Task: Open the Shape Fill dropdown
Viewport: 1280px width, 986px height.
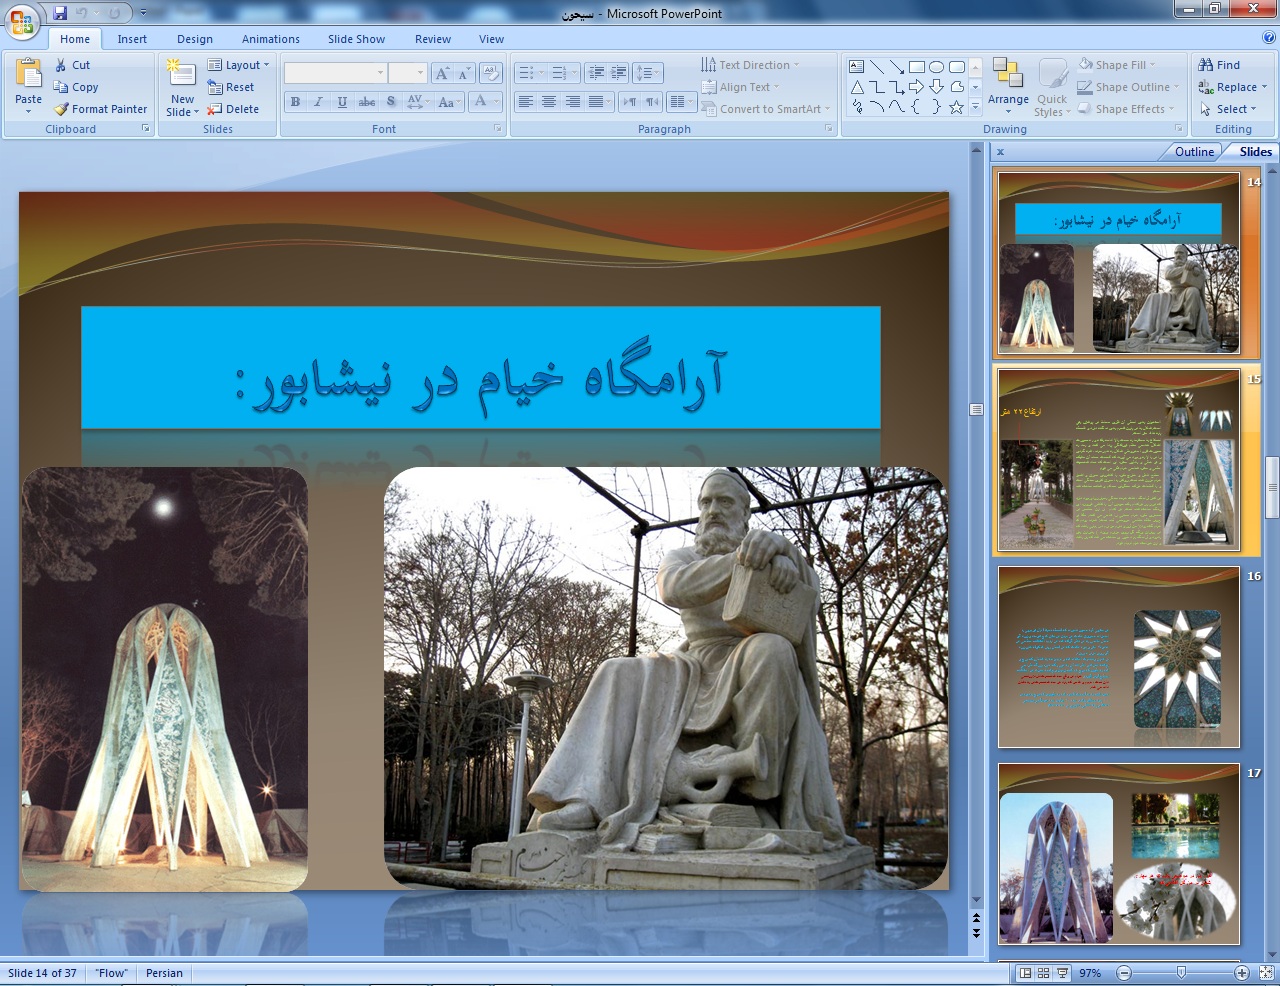Action: click(x=1120, y=65)
